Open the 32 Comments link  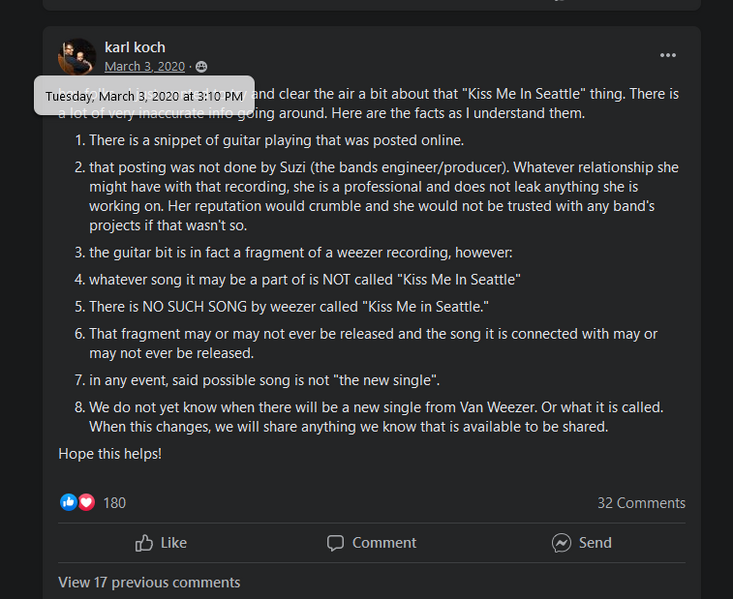[641, 503]
